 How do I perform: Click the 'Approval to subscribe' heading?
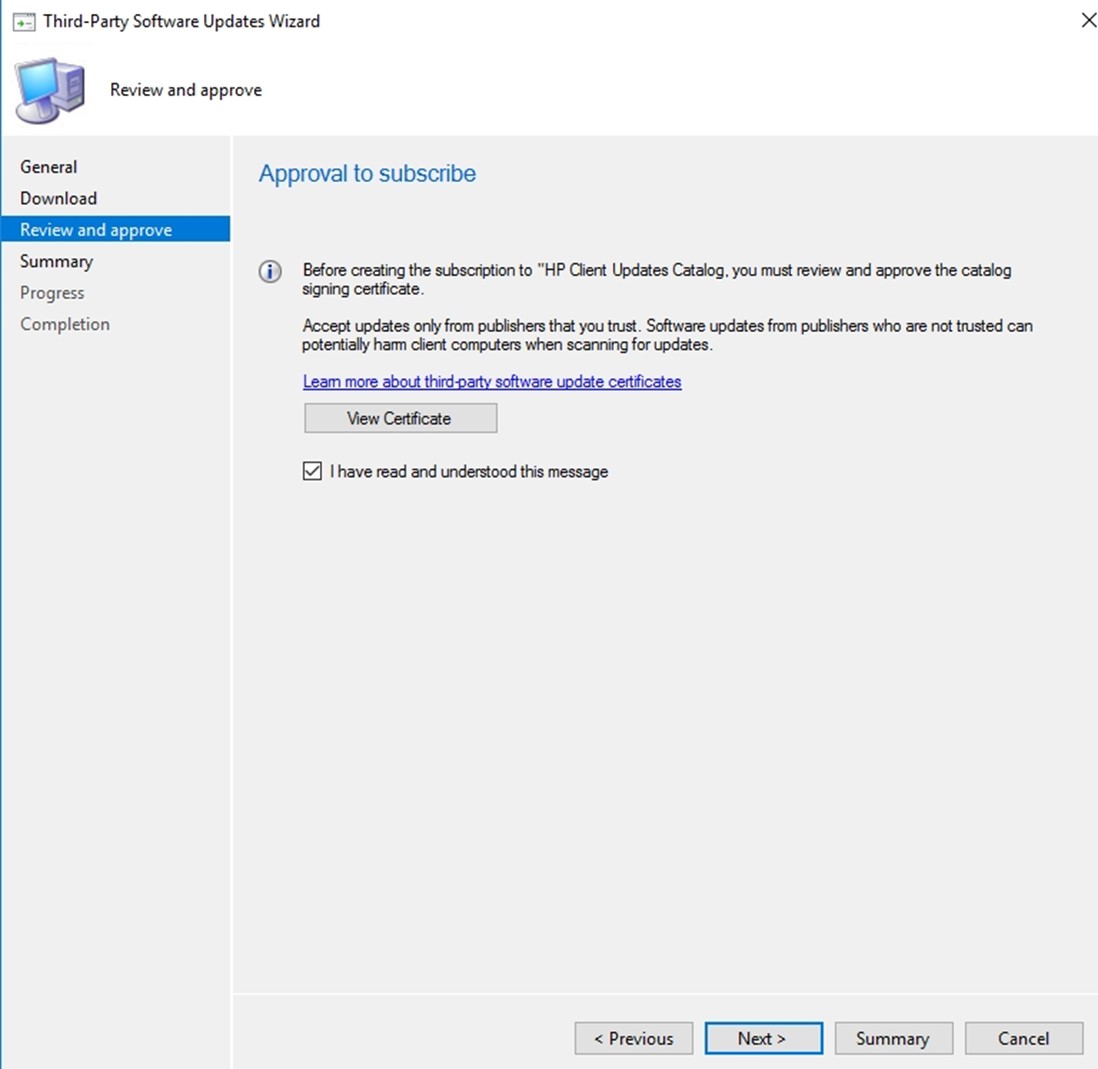click(x=367, y=173)
